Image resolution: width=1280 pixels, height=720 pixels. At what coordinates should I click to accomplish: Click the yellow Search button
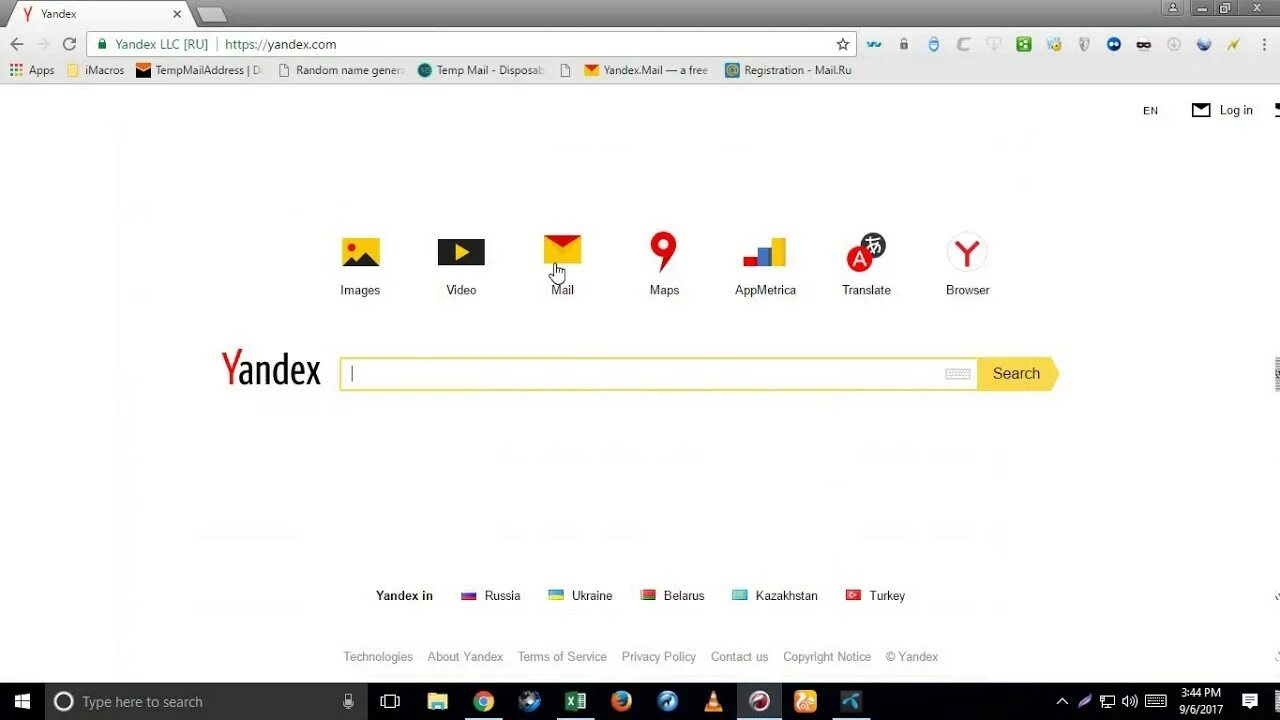[x=1017, y=374]
